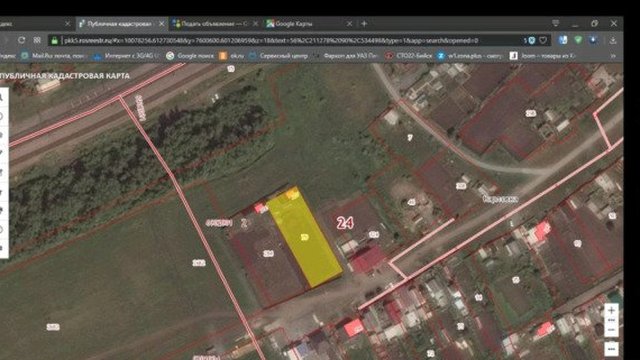Open the Фаркоп для УАЗ bookmark

(x=345, y=56)
